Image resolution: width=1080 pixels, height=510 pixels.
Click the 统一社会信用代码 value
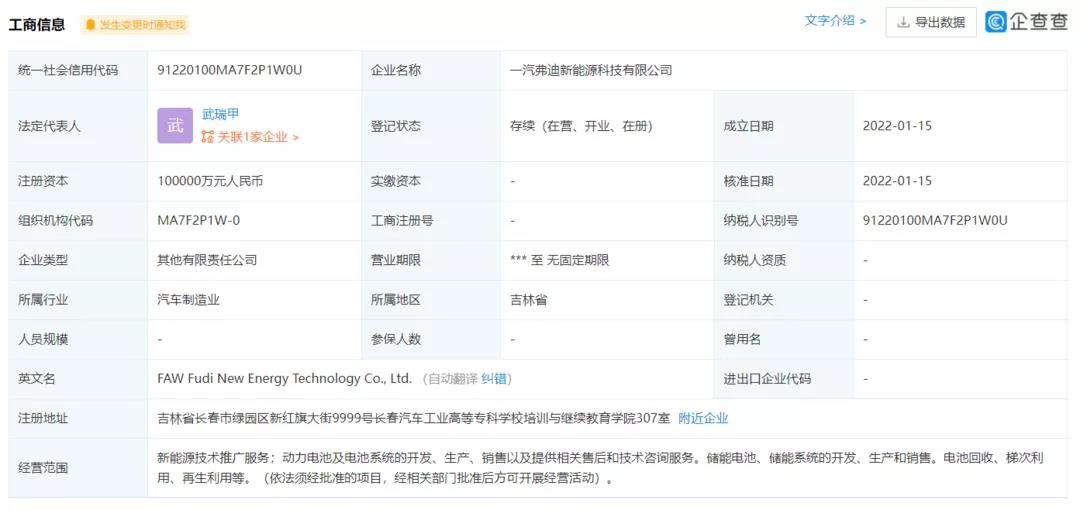(229, 70)
